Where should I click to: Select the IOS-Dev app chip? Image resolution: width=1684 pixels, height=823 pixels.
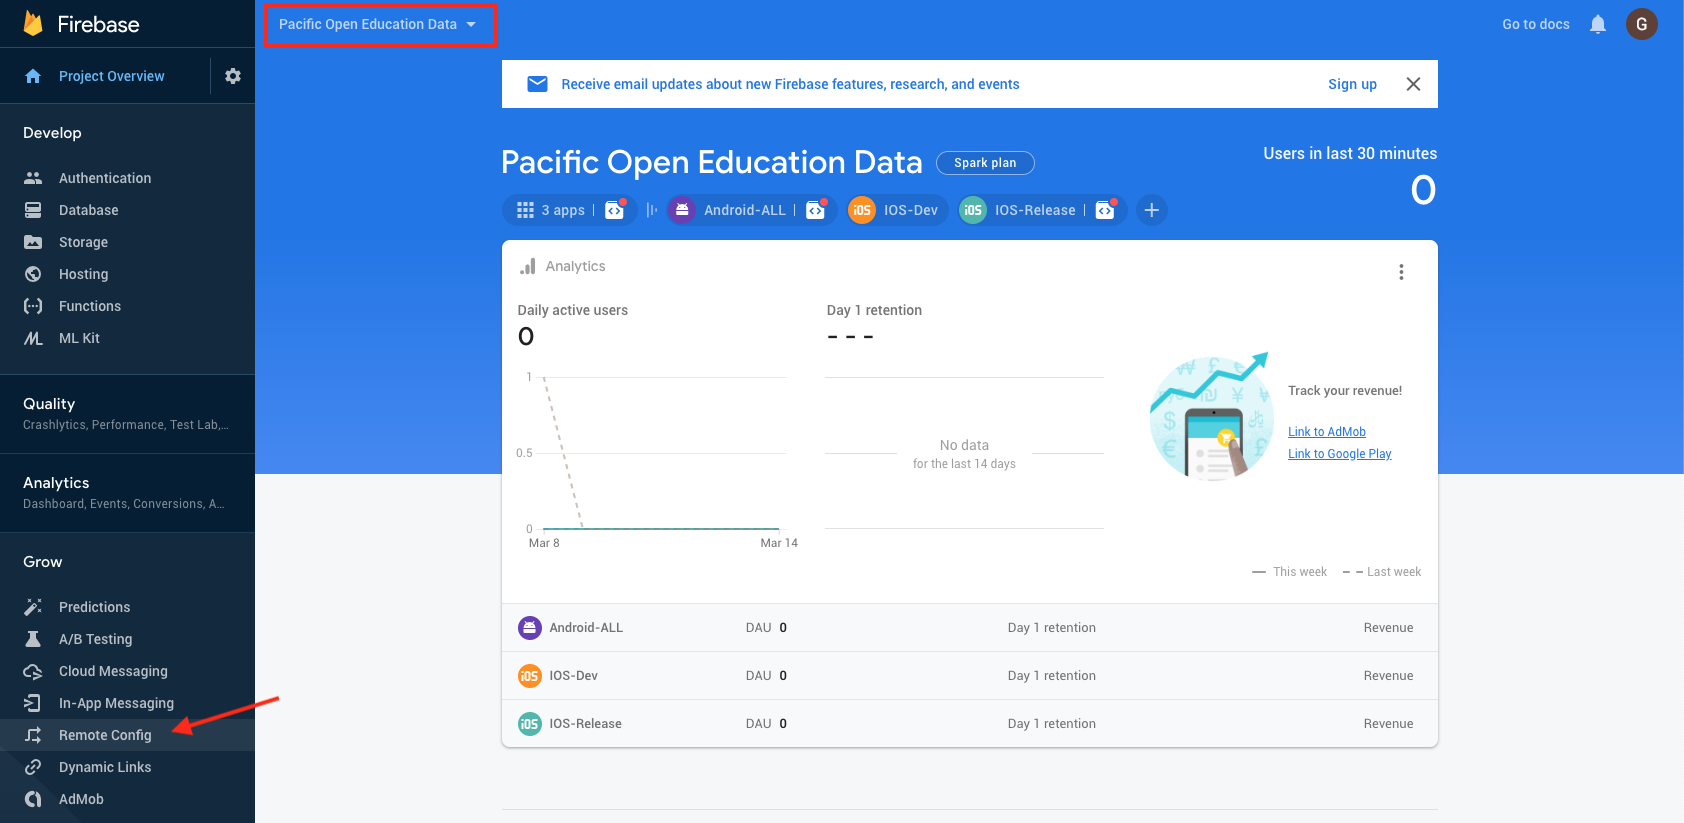point(897,210)
